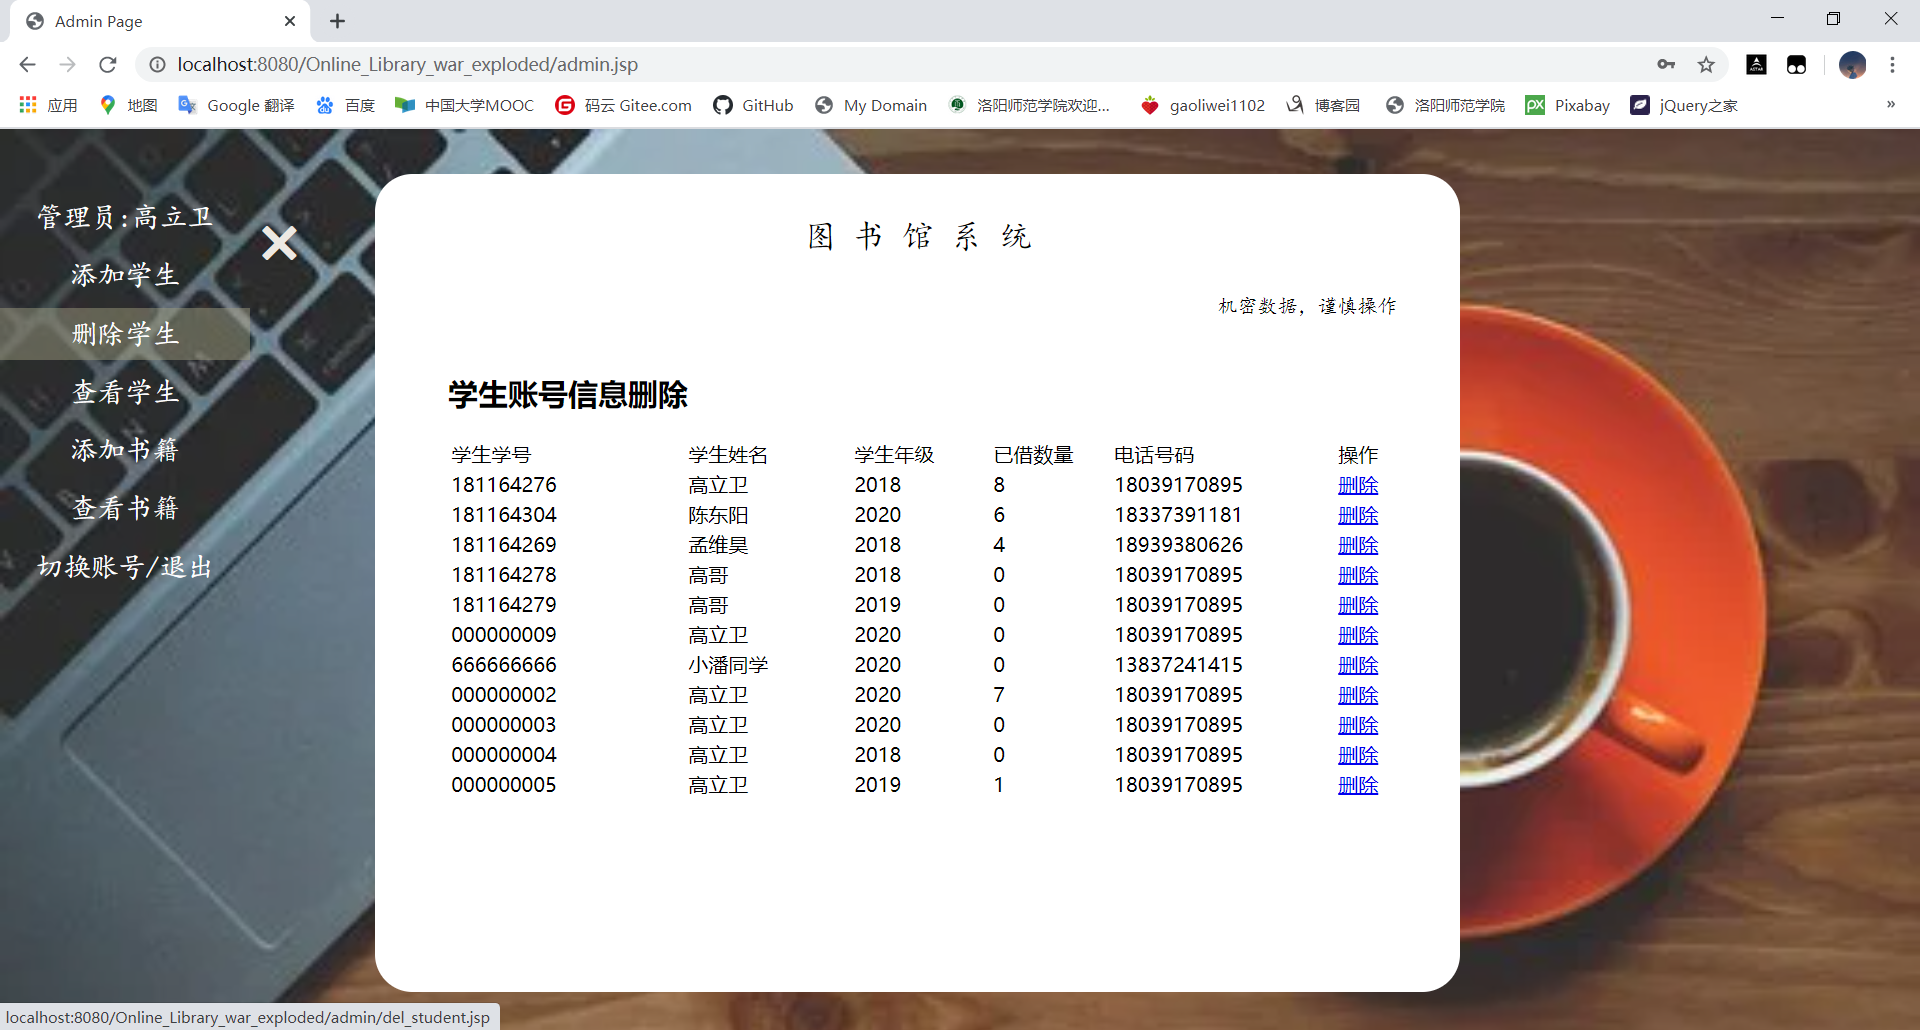Screen dimensions: 1920x1030
Task: Click 删除 link for student 陈东阳
Action: 1357,515
